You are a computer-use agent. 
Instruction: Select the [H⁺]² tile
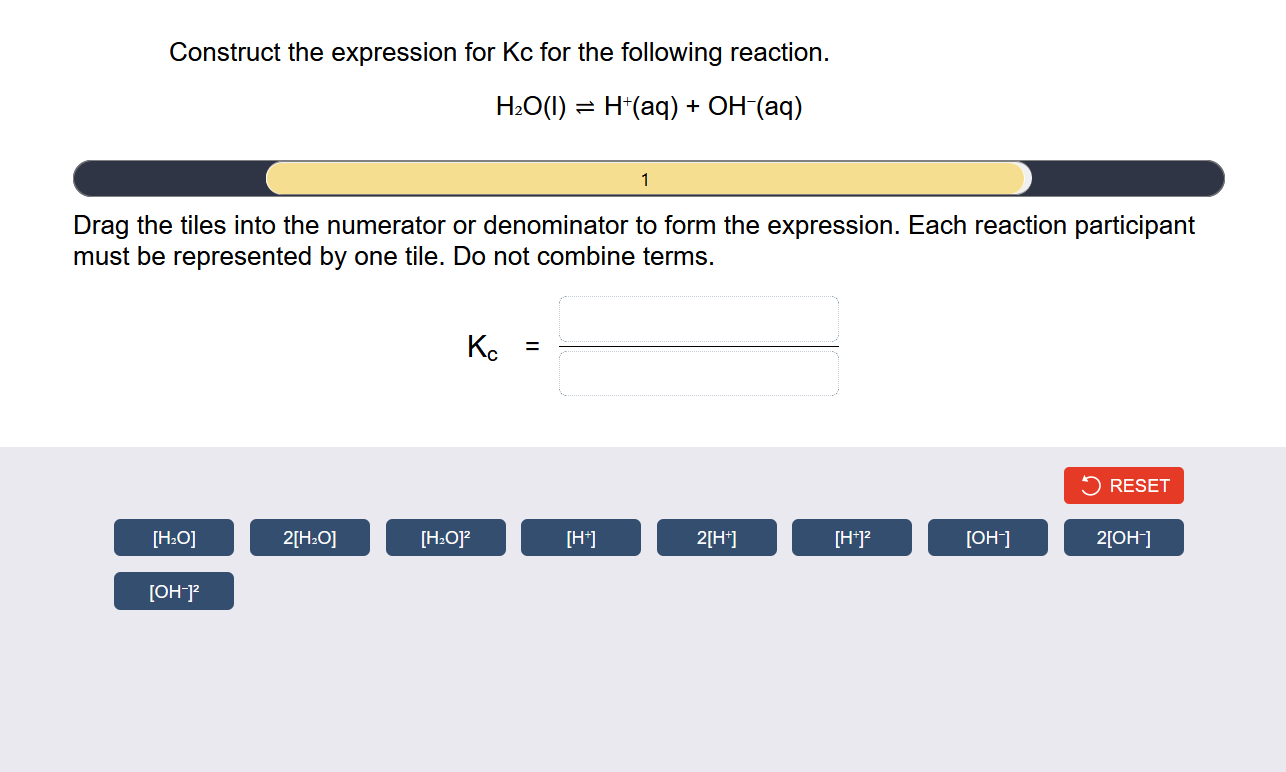coord(852,537)
